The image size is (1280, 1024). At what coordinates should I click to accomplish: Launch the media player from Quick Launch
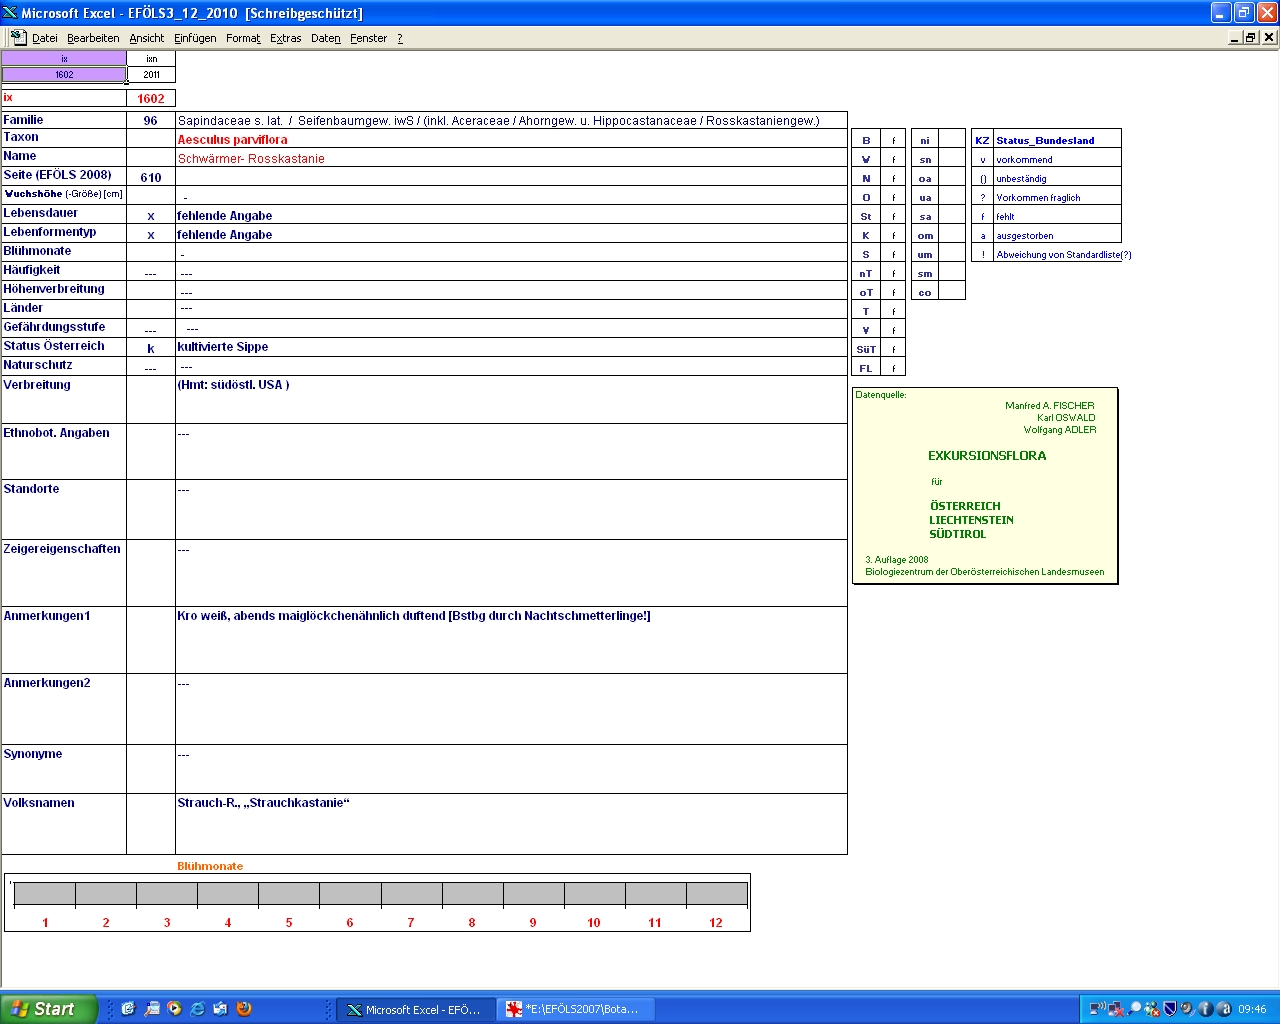click(174, 1009)
